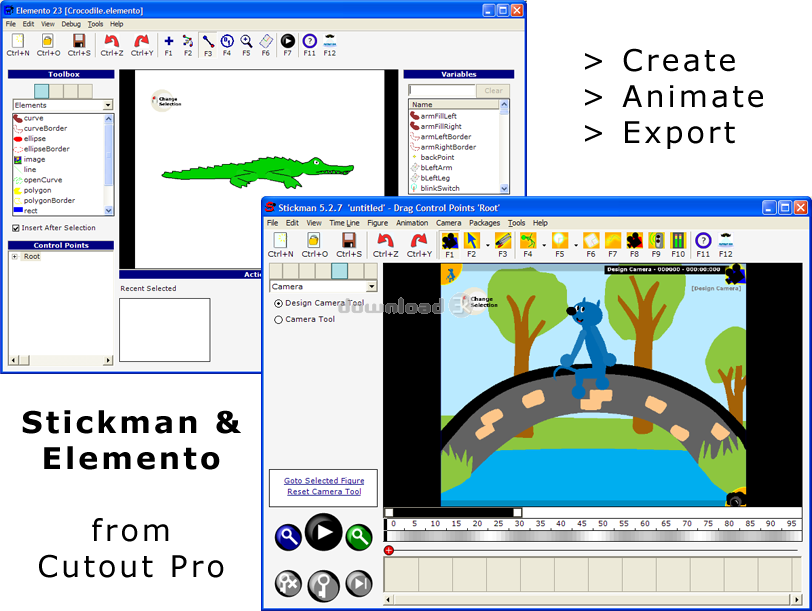Open Stickman Animation menu

click(412, 223)
